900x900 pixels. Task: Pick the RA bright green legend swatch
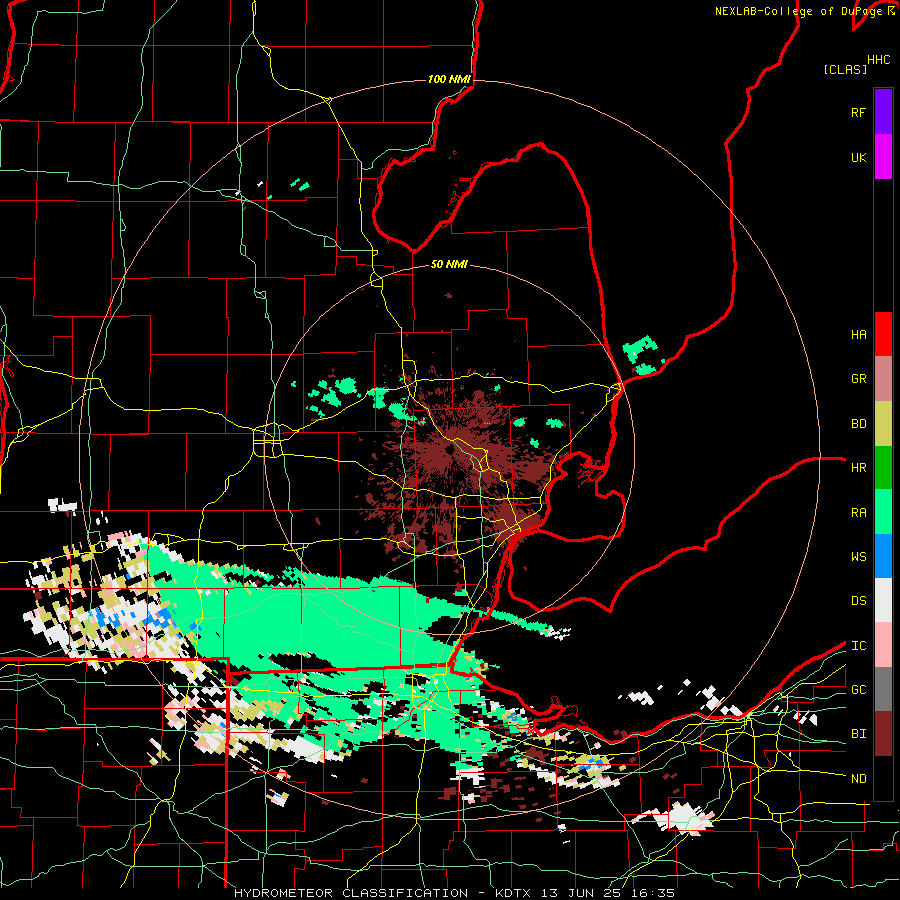click(883, 512)
